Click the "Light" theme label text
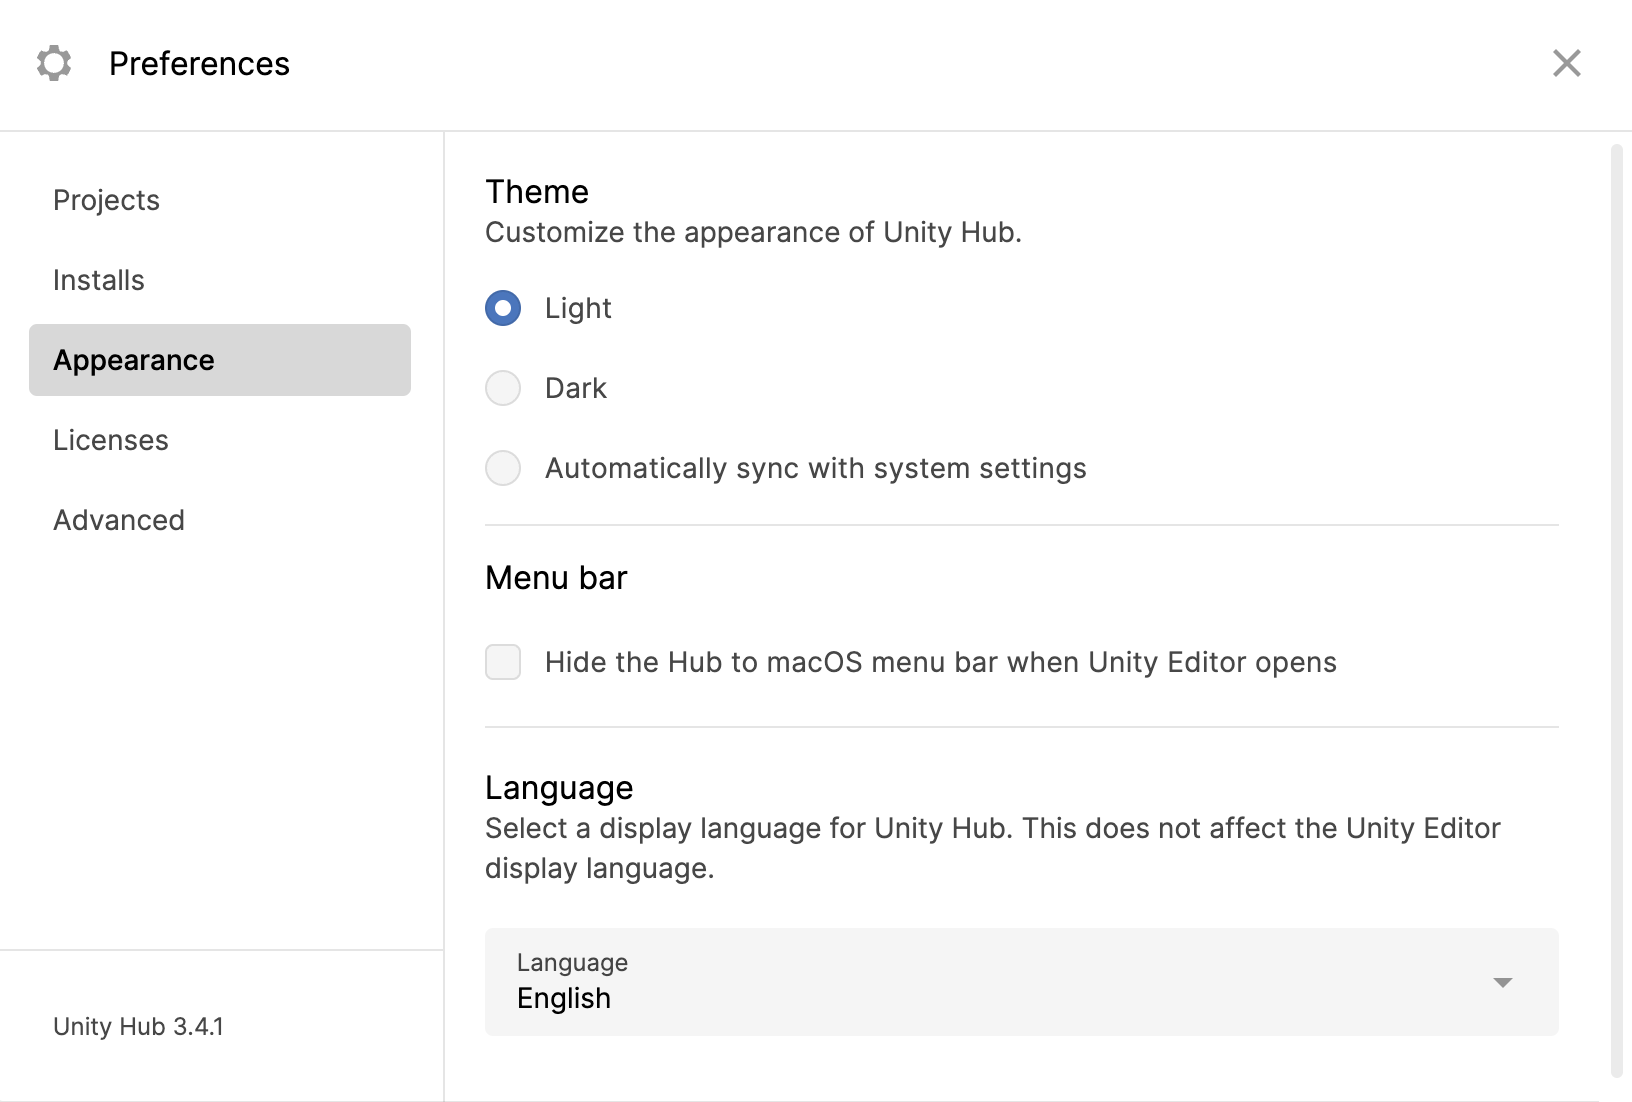Screen dimensions: 1632x1102 578,308
